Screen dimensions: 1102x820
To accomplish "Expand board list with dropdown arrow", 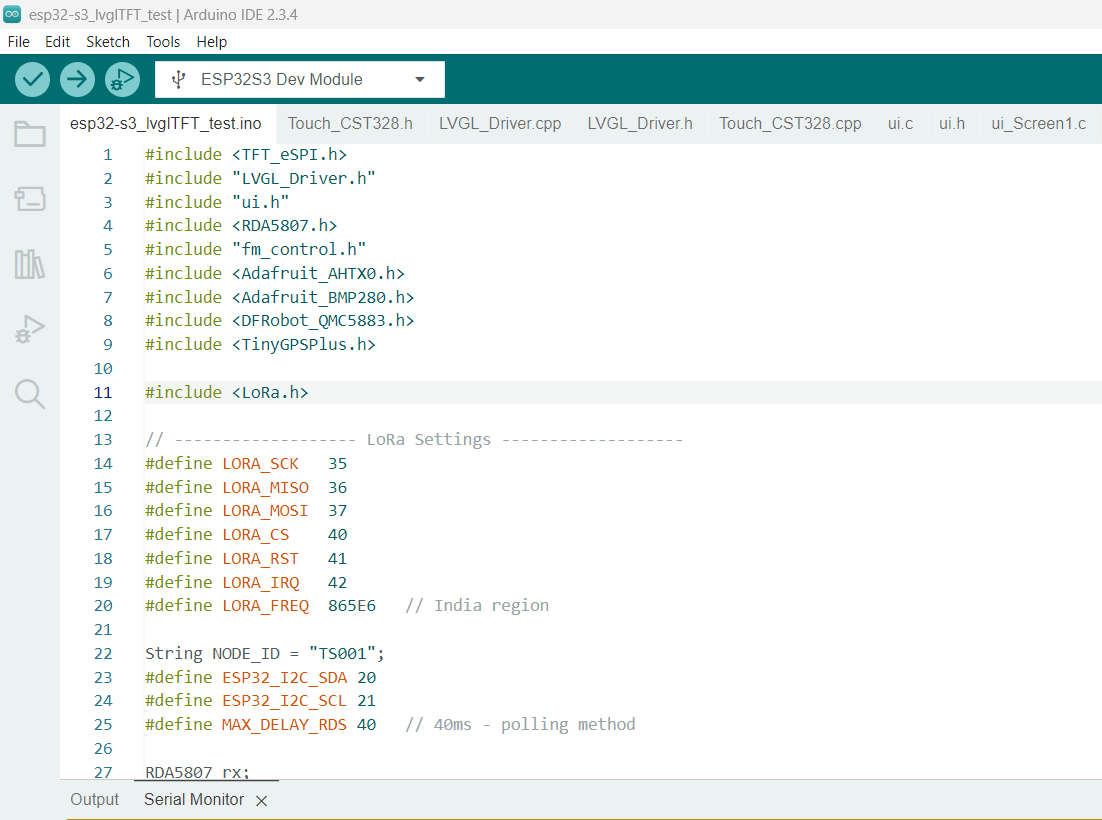I will (x=420, y=79).
